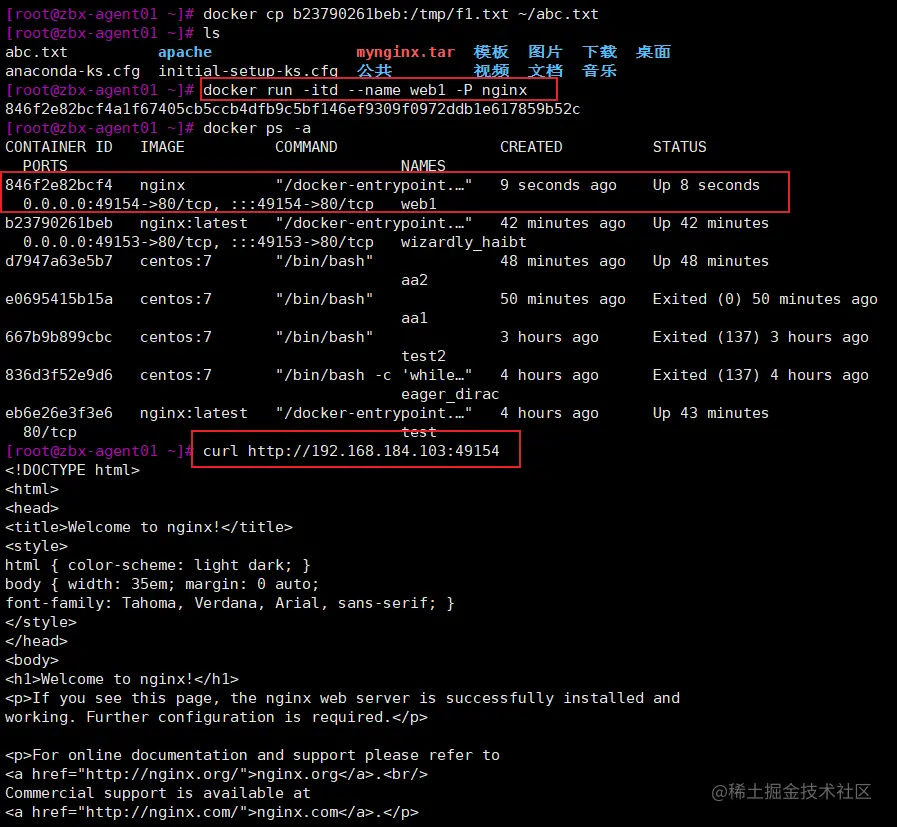Click the aa2 container name

pyautogui.click(x=414, y=280)
